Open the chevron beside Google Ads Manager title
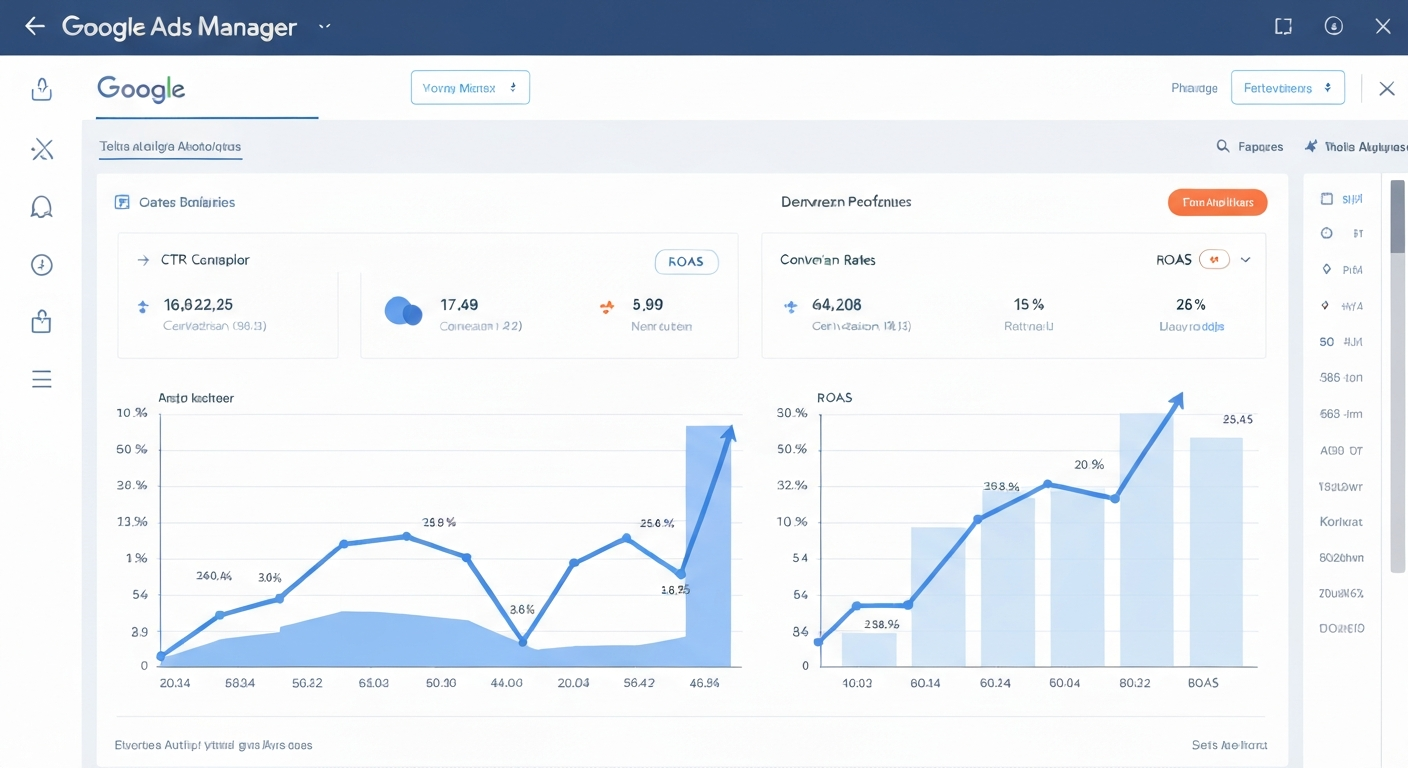This screenshot has height=768, width=1408. pos(324,27)
